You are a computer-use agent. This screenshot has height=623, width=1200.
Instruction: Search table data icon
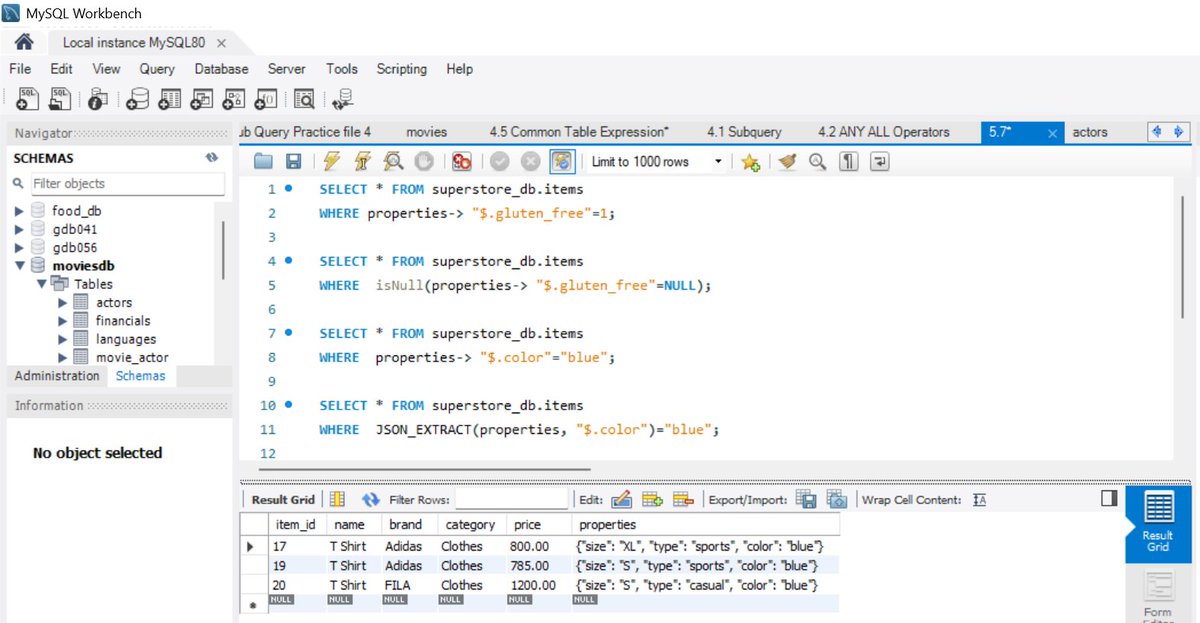coord(304,98)
